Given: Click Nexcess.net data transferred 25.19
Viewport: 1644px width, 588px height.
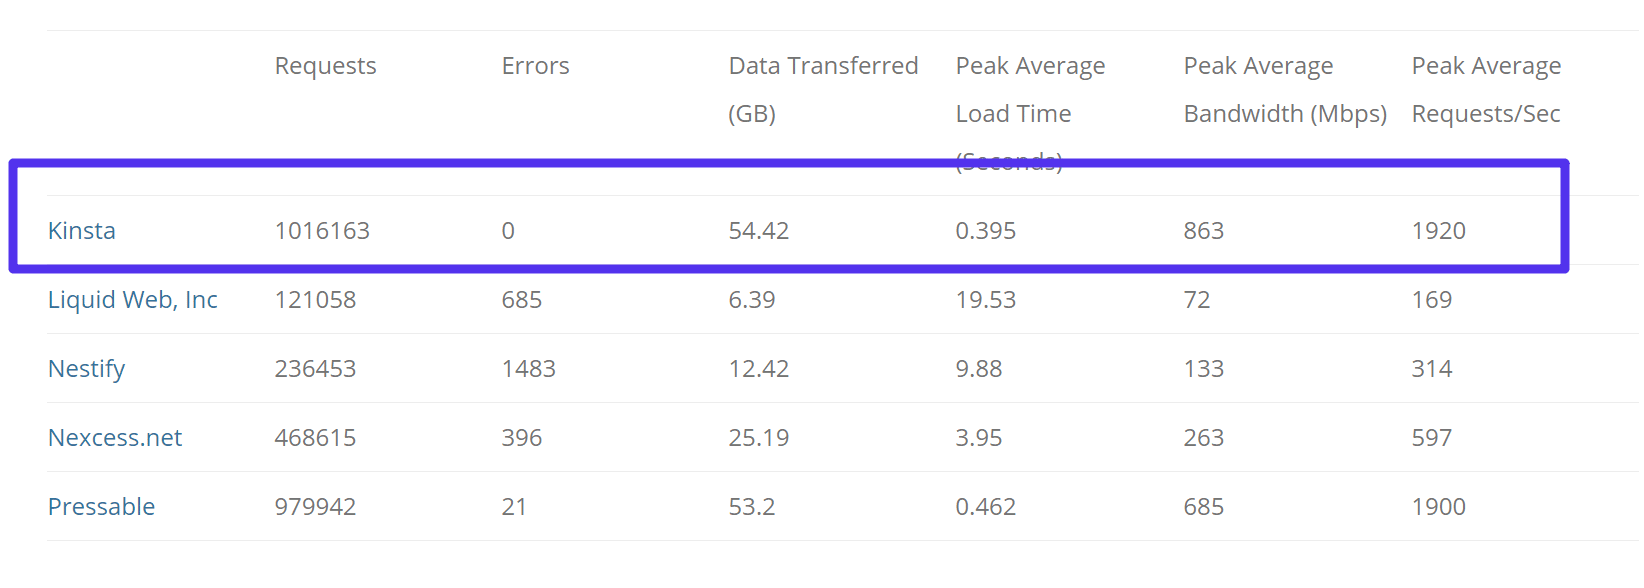Looking at the screenshot, I should pos(759,438).
